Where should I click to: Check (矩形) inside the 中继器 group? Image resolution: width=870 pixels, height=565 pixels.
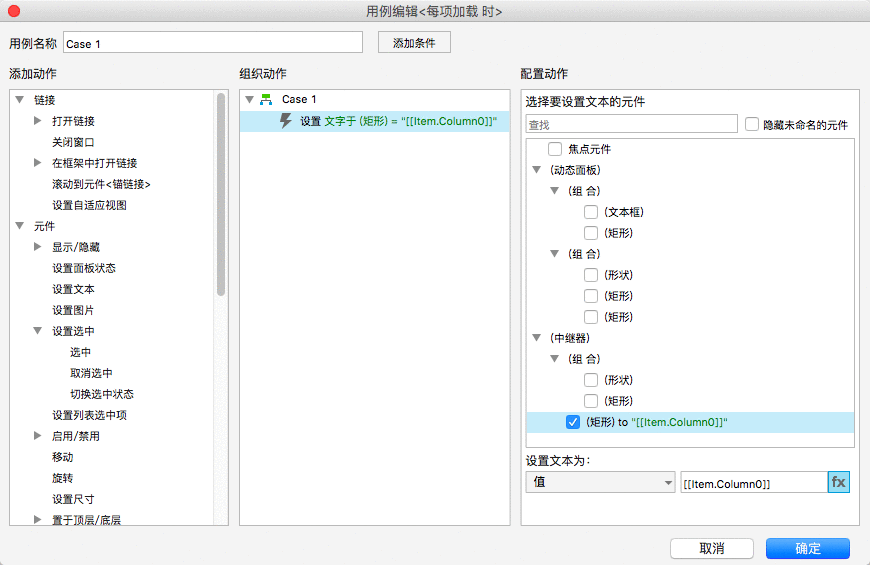coord(591,401)
